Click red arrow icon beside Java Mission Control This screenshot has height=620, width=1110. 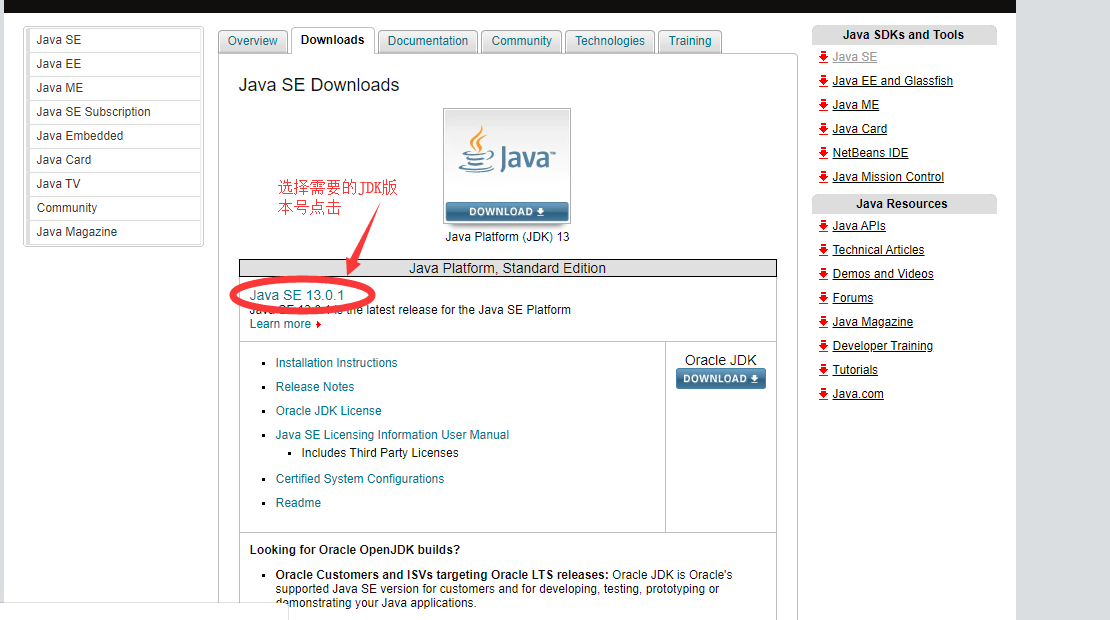pos(823,177)
